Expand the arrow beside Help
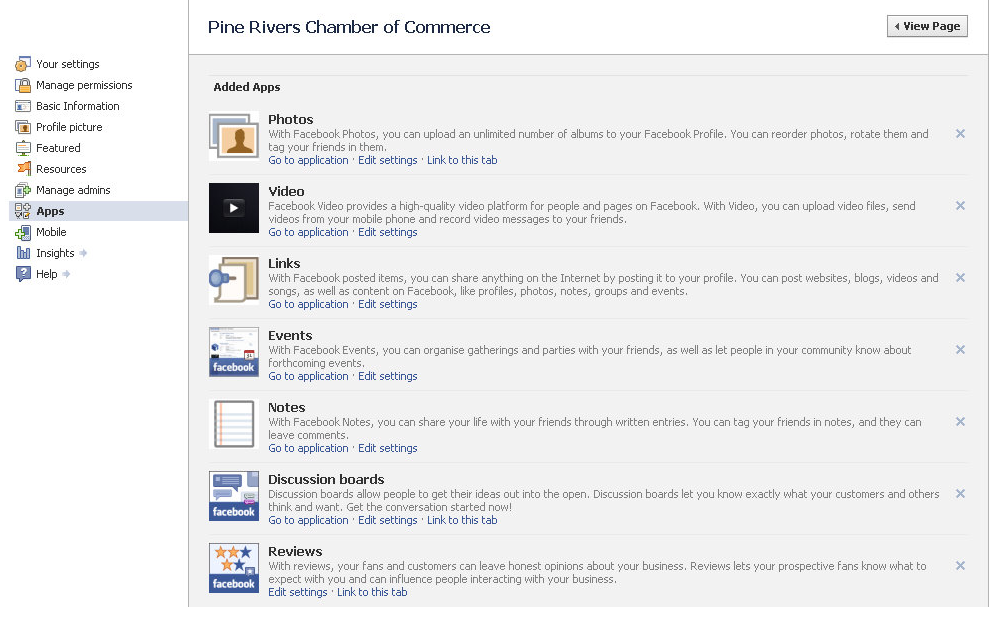The image size is (990, 641). click(64, 273)
